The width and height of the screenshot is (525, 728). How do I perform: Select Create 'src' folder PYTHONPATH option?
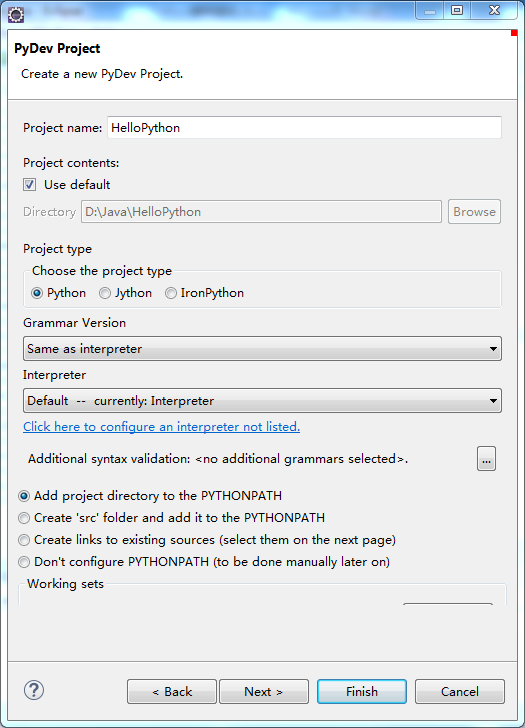24,518
